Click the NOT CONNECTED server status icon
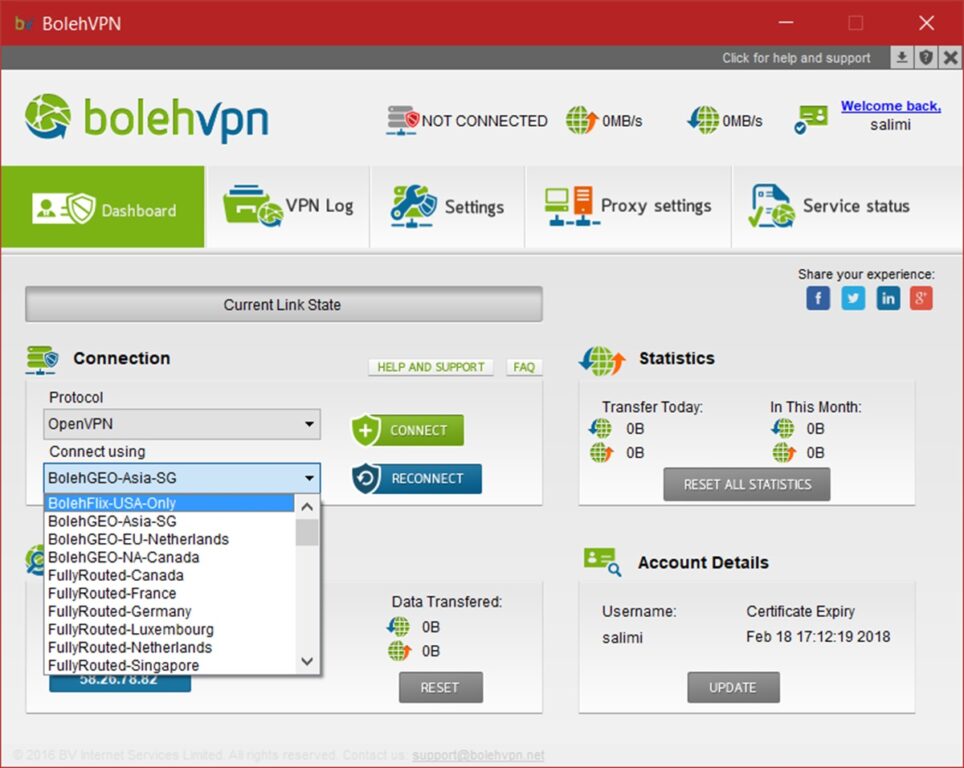The image size is (964, 768). coord(402,120)
